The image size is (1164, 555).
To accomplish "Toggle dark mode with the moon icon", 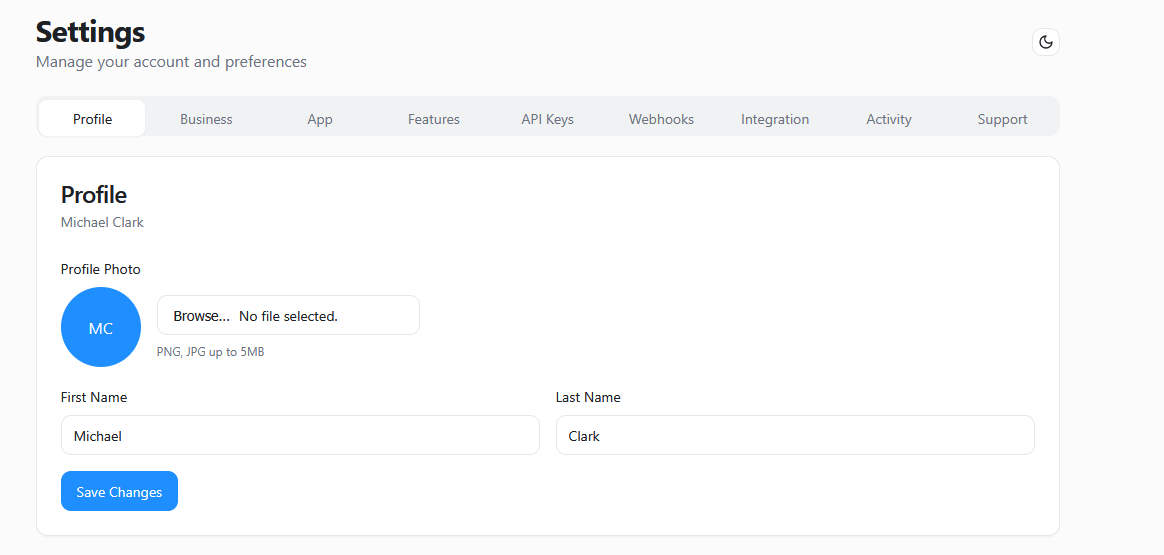I will [x=1045, y=42].
